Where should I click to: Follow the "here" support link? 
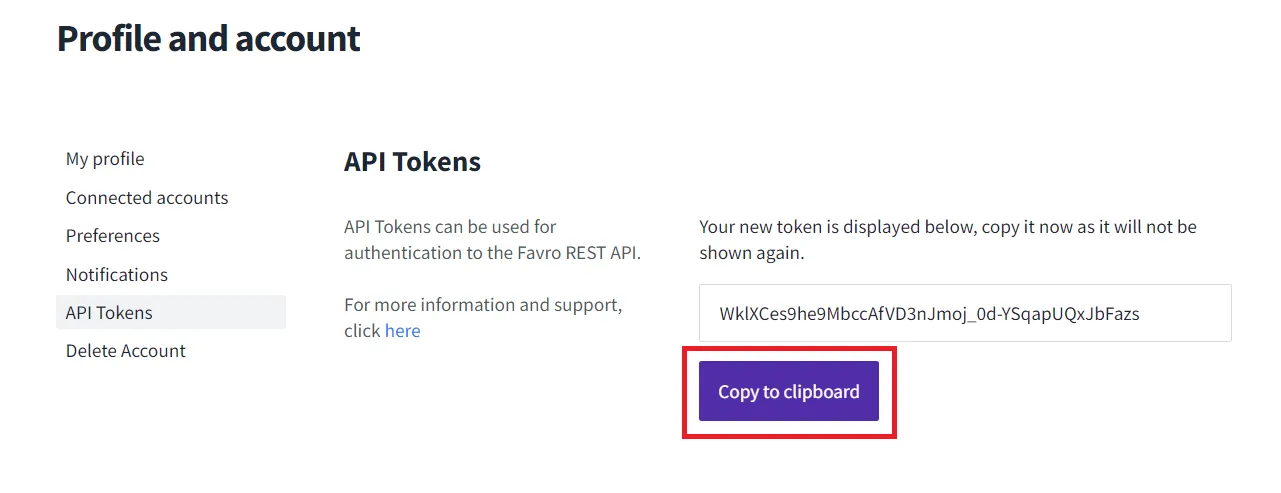pyautogui.click(x=402, y=331)
